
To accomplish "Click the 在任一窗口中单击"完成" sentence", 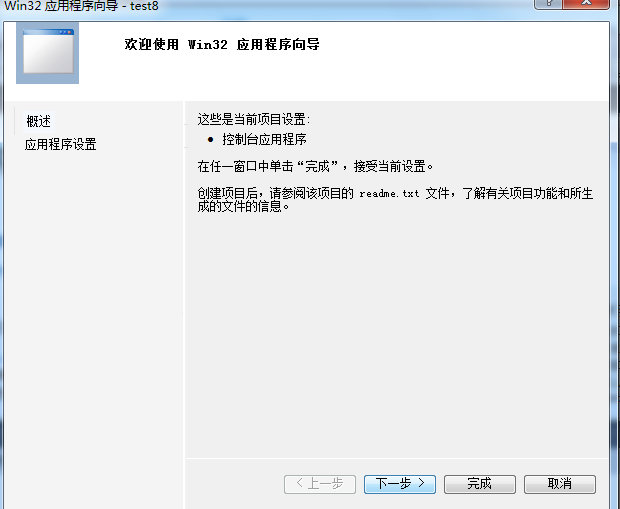I will [315, 167].
